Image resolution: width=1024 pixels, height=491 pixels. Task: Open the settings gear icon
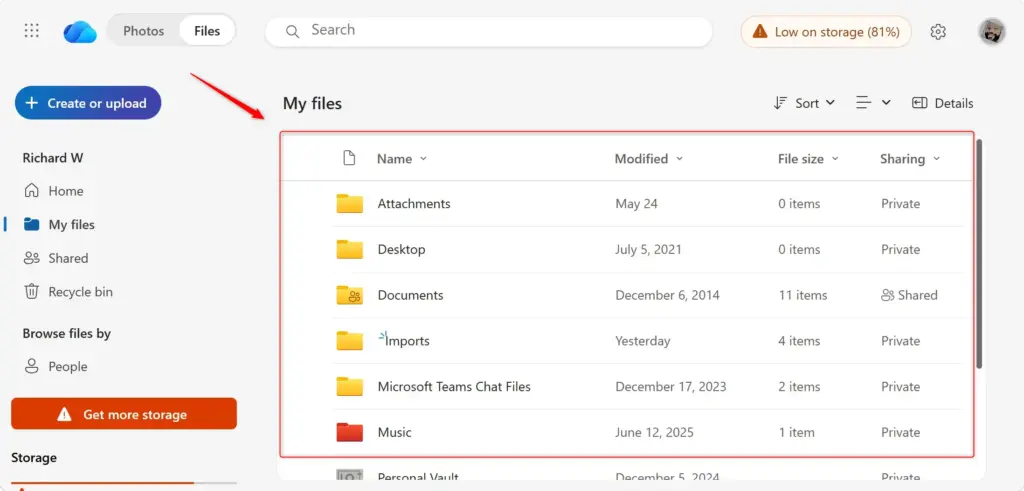(x=938, y=31)
